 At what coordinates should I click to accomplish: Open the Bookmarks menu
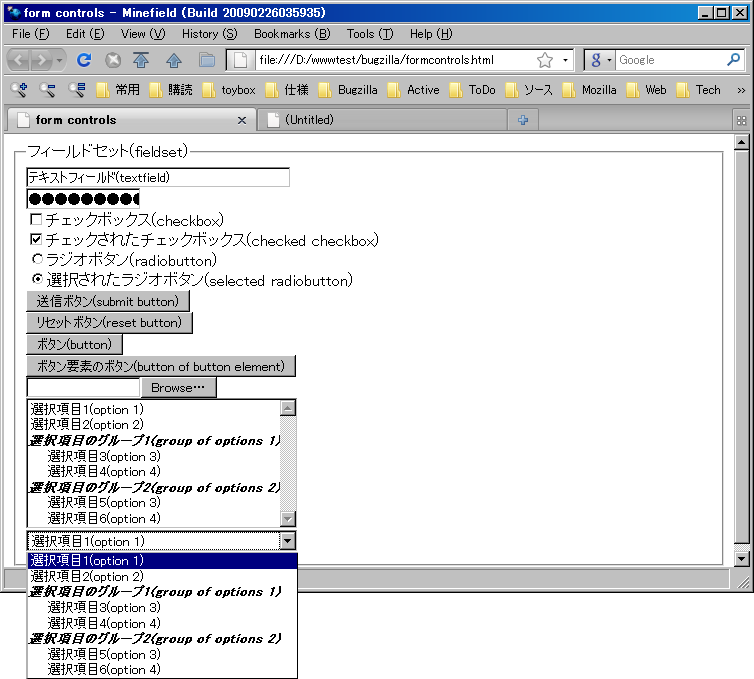[x=292, y=34]
